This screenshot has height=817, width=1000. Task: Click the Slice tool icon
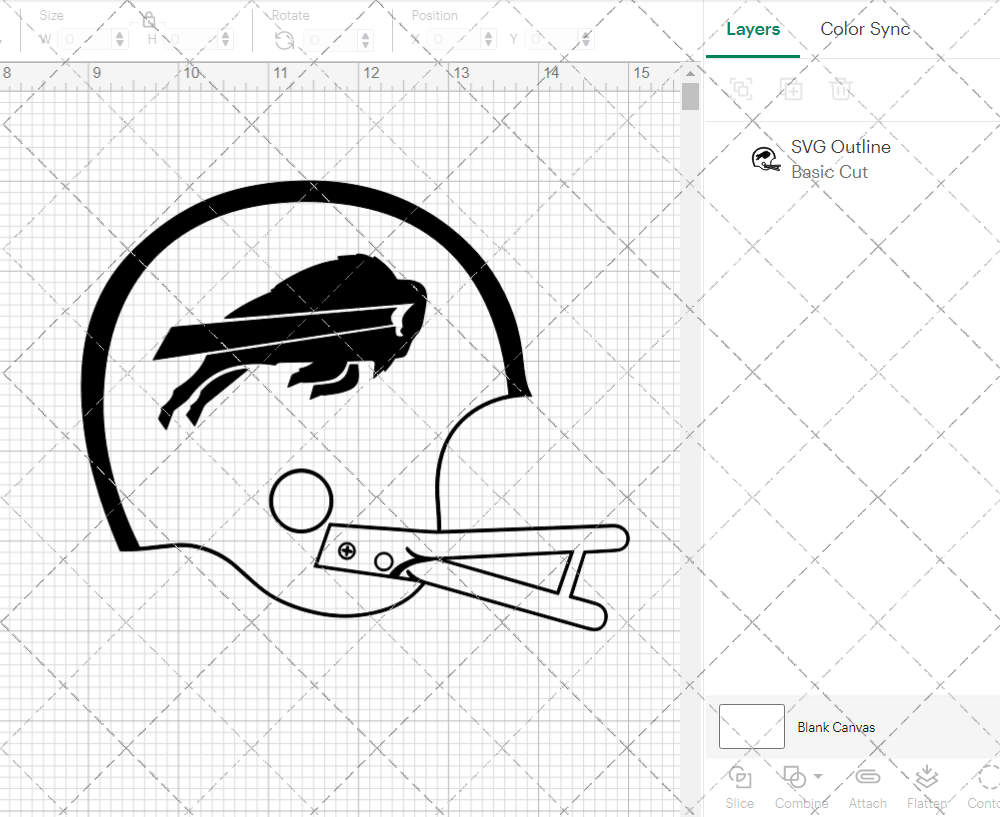tap(740, 777)
